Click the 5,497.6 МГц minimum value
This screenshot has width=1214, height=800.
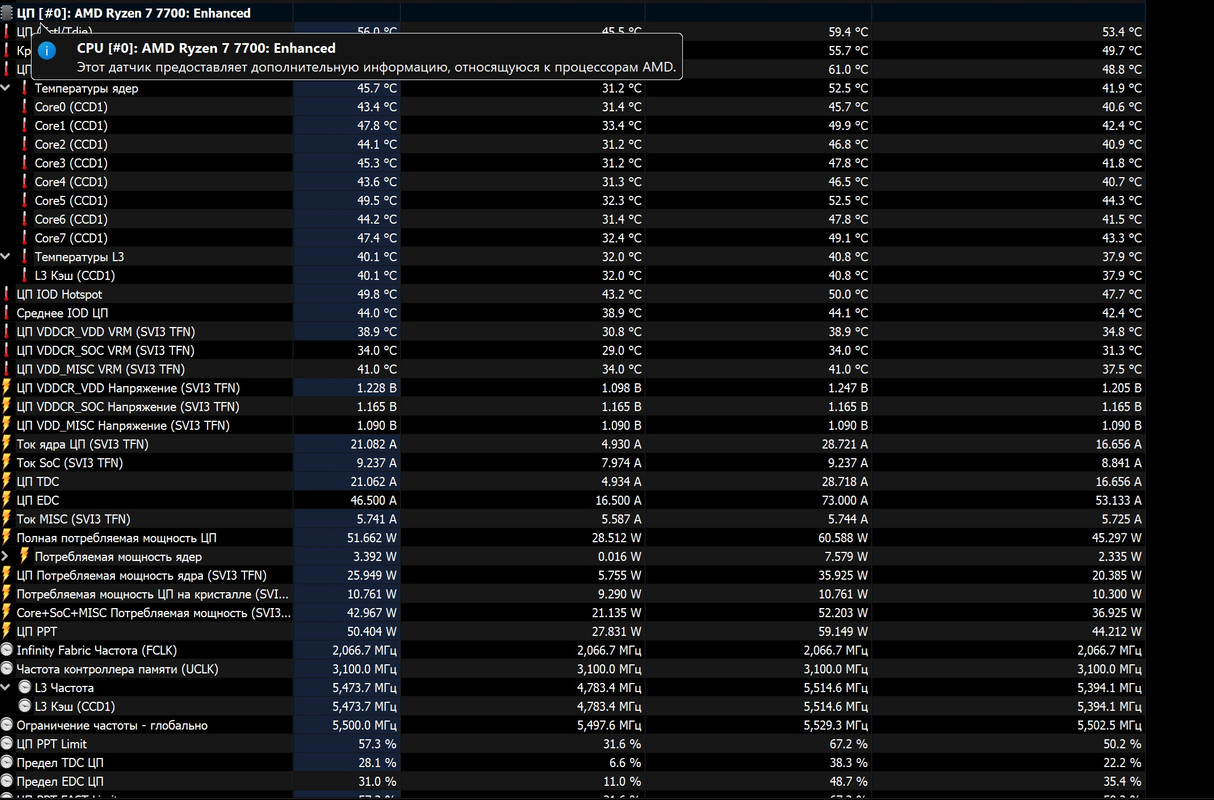(x=610, y=725)
